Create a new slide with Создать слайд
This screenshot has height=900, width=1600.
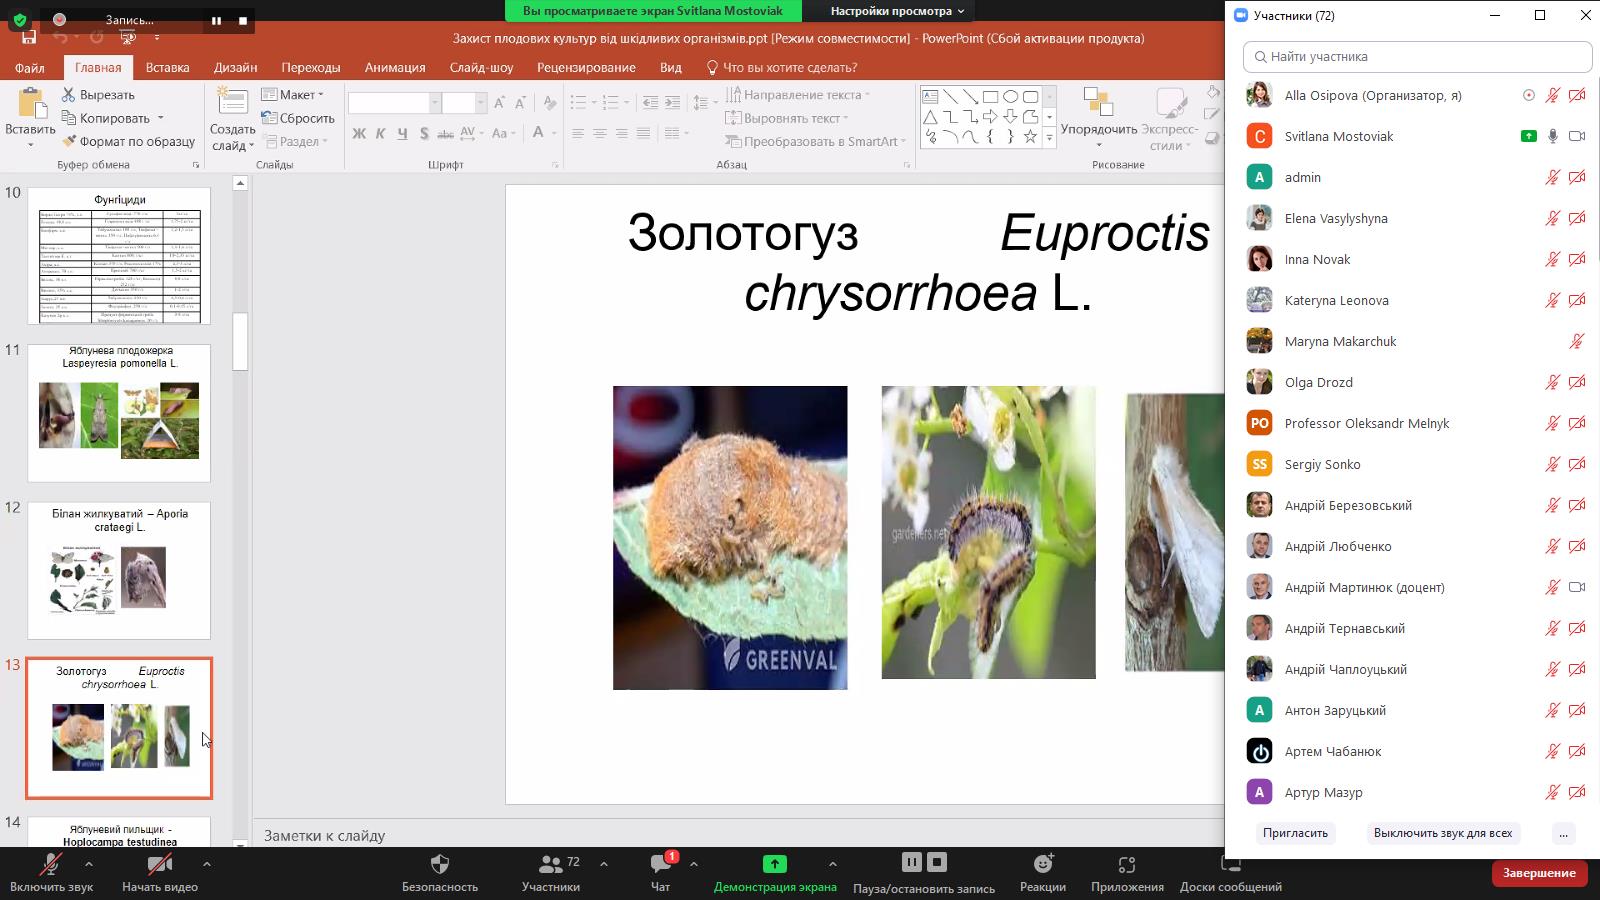[x=232, y=104]
